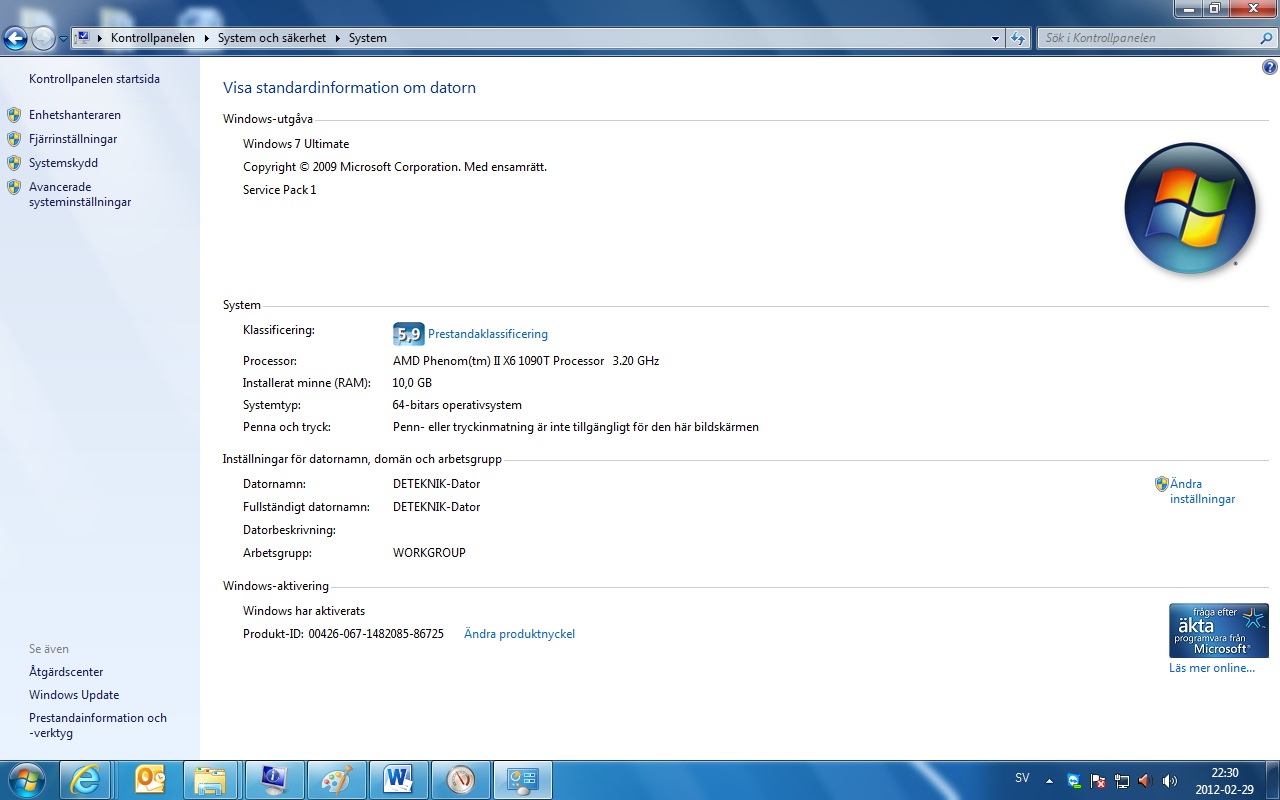The image size is (1280, 800).
Task: Refresh the page using address bar button
Action: pos(1018,38)
